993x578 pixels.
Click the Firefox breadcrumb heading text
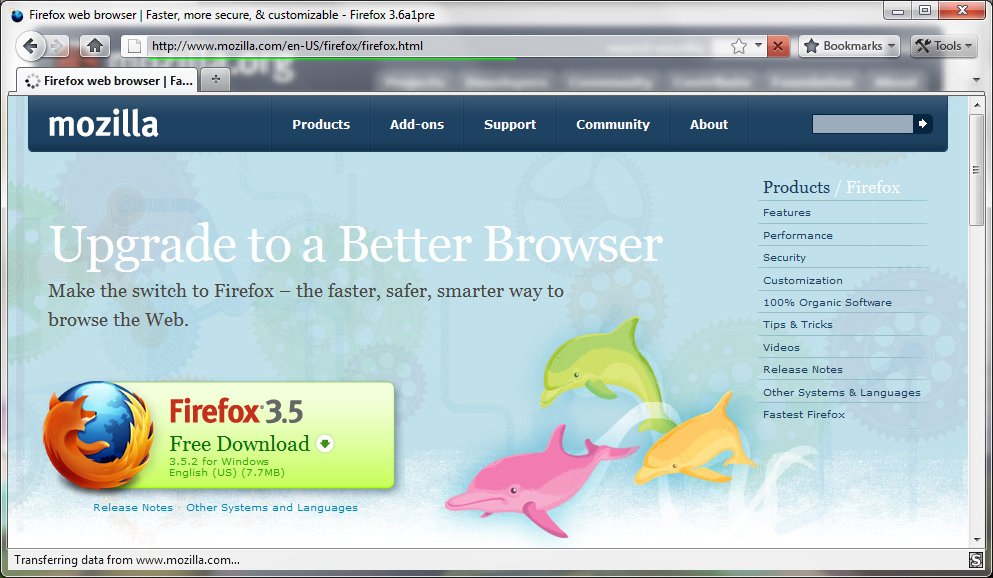873,187
